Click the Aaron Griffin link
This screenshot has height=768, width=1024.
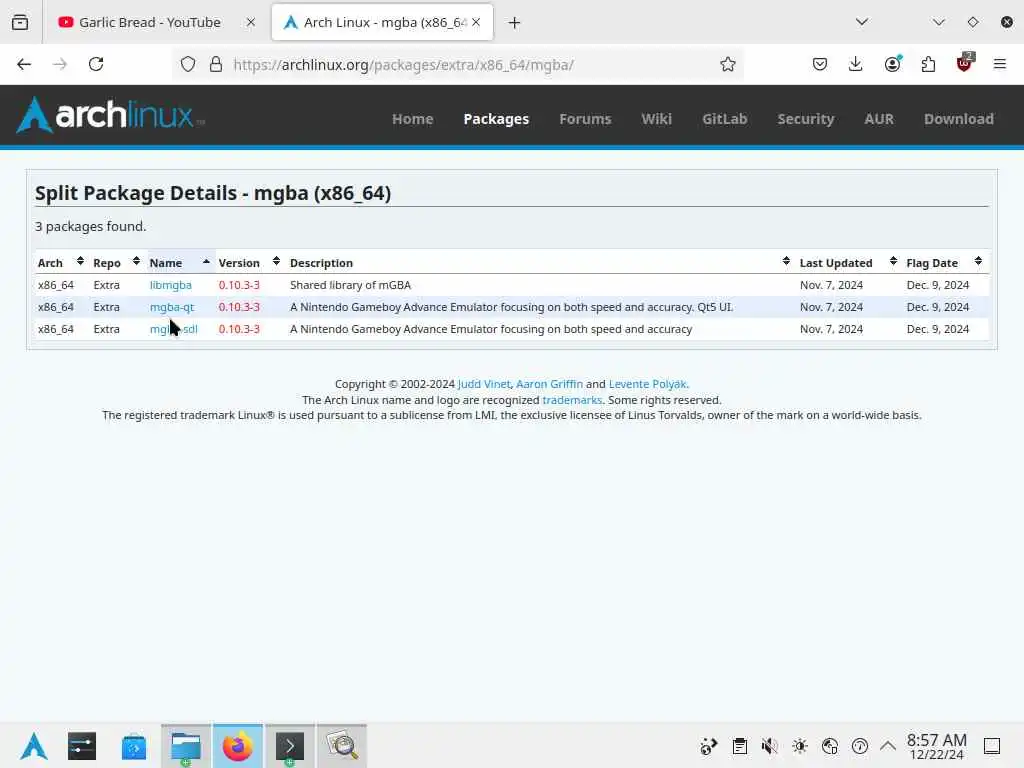pos(549,384)
